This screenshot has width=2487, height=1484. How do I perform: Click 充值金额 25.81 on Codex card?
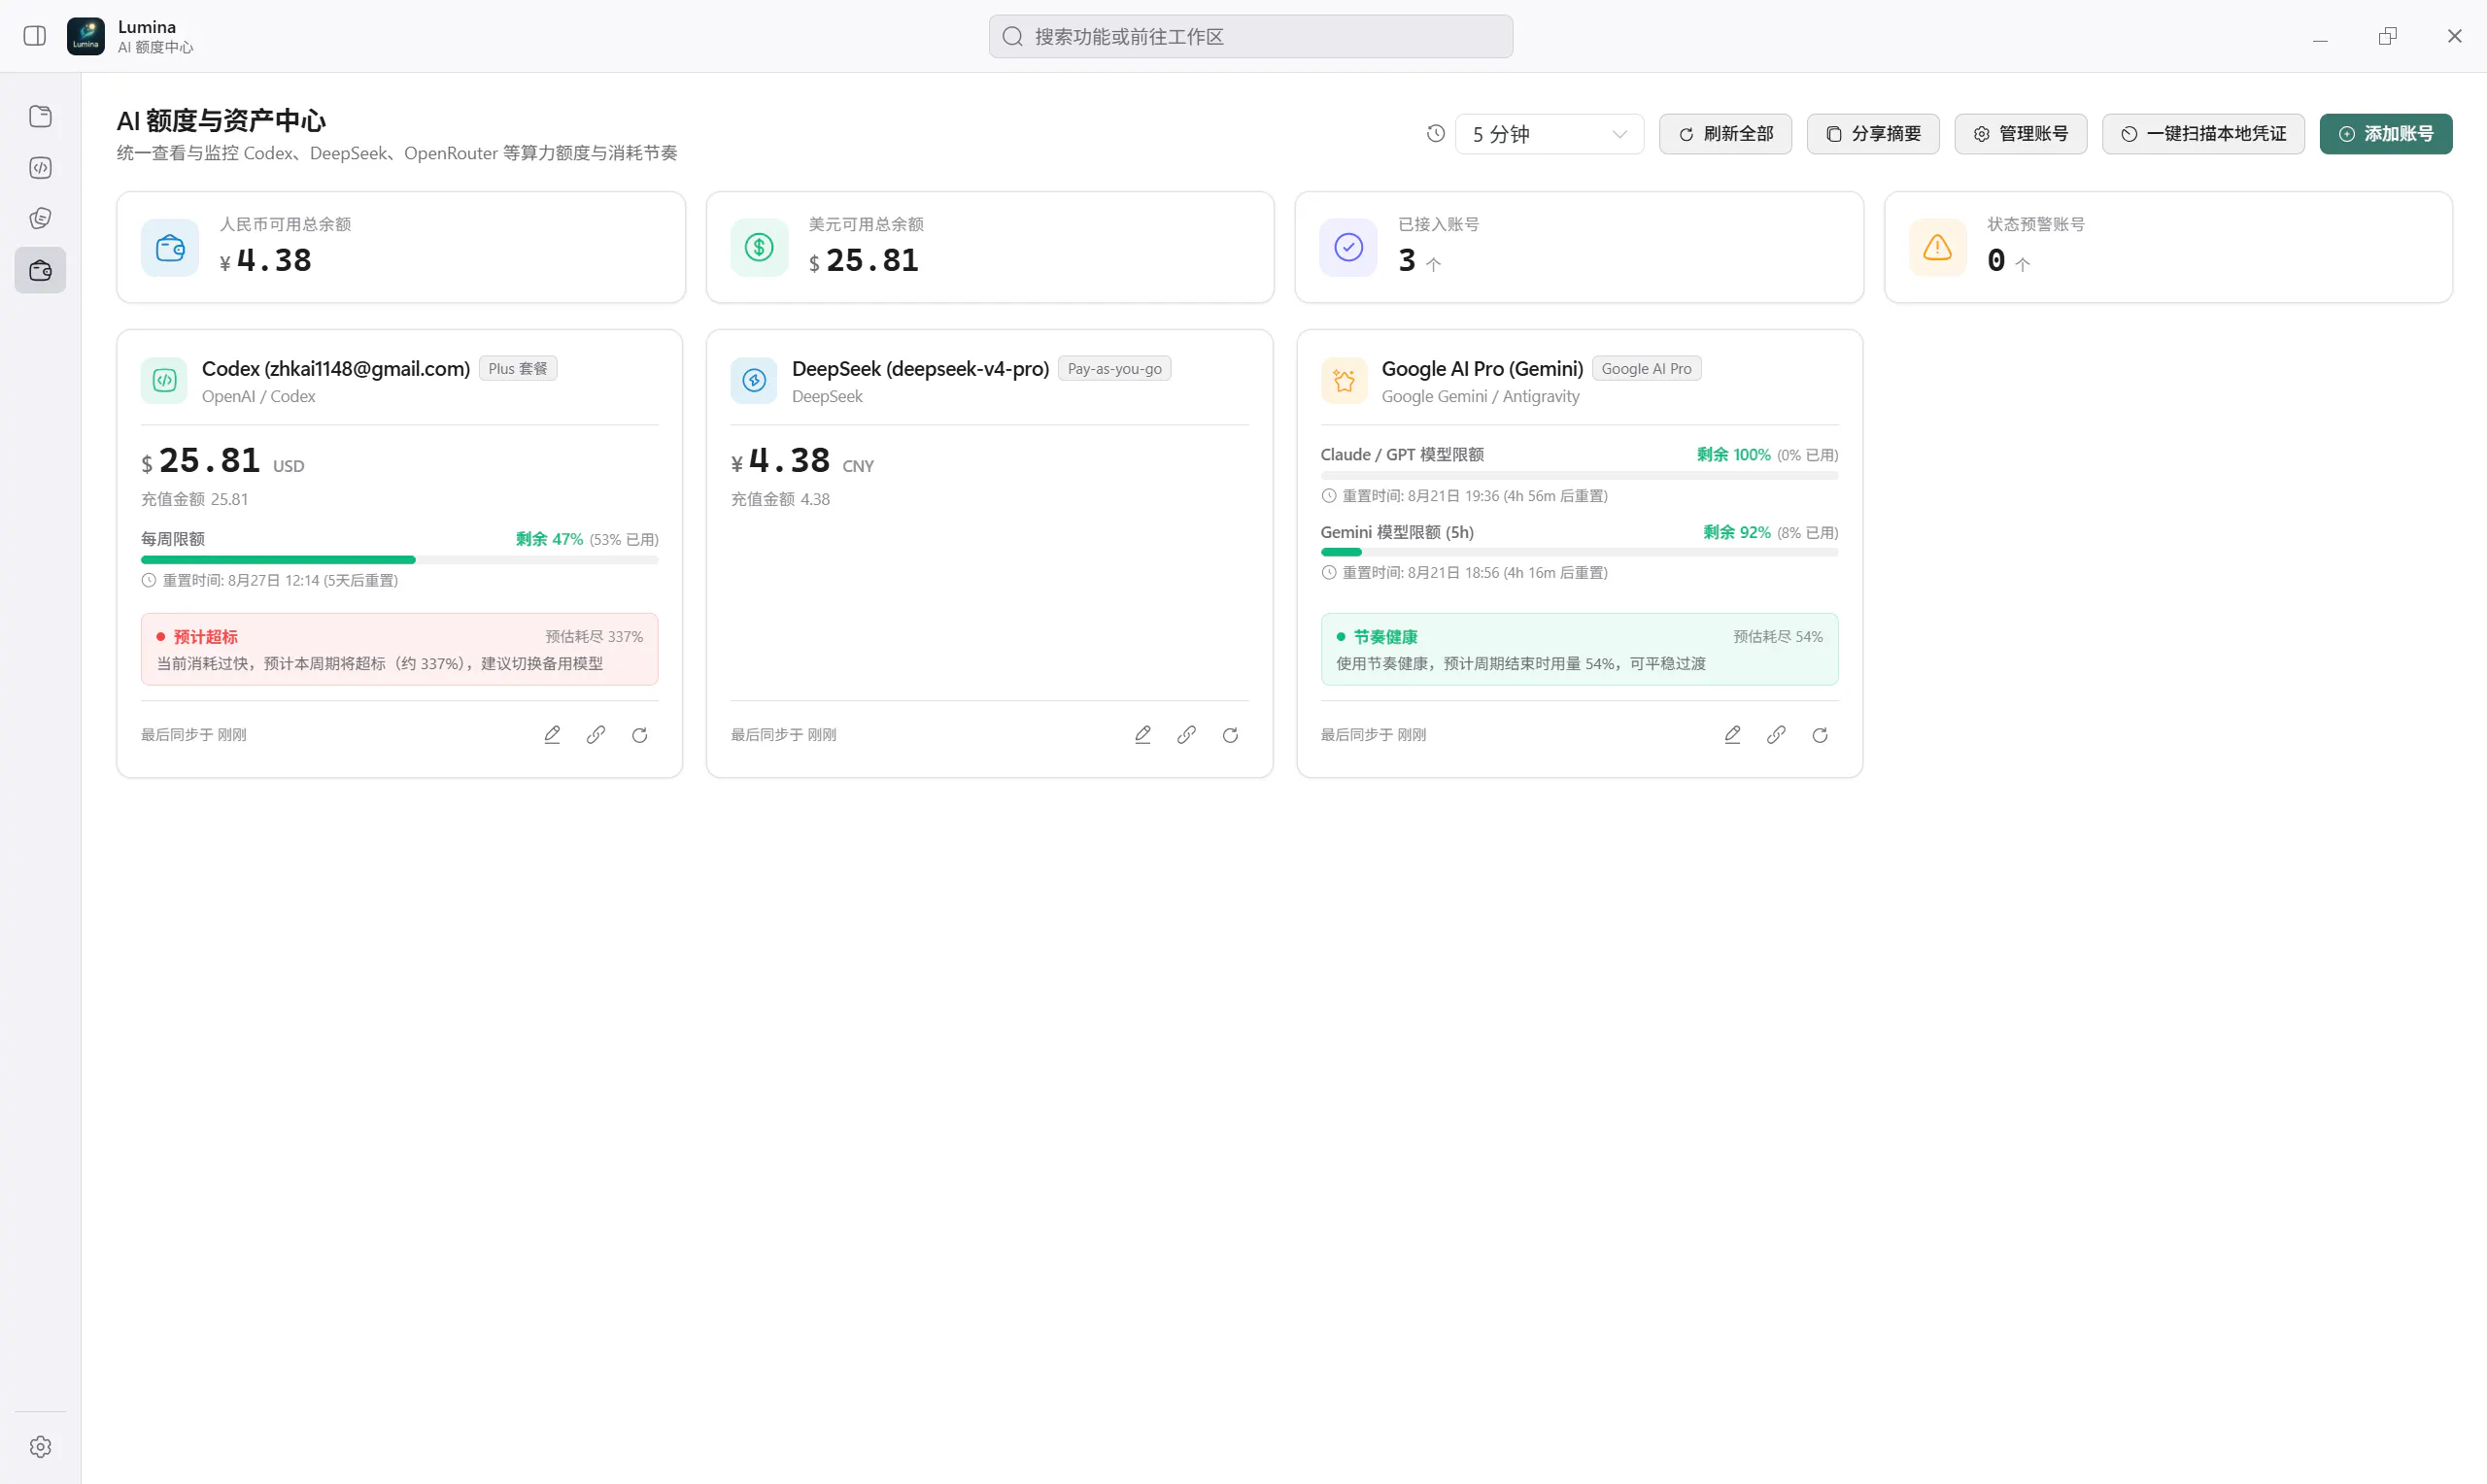(x=195, y=499)
